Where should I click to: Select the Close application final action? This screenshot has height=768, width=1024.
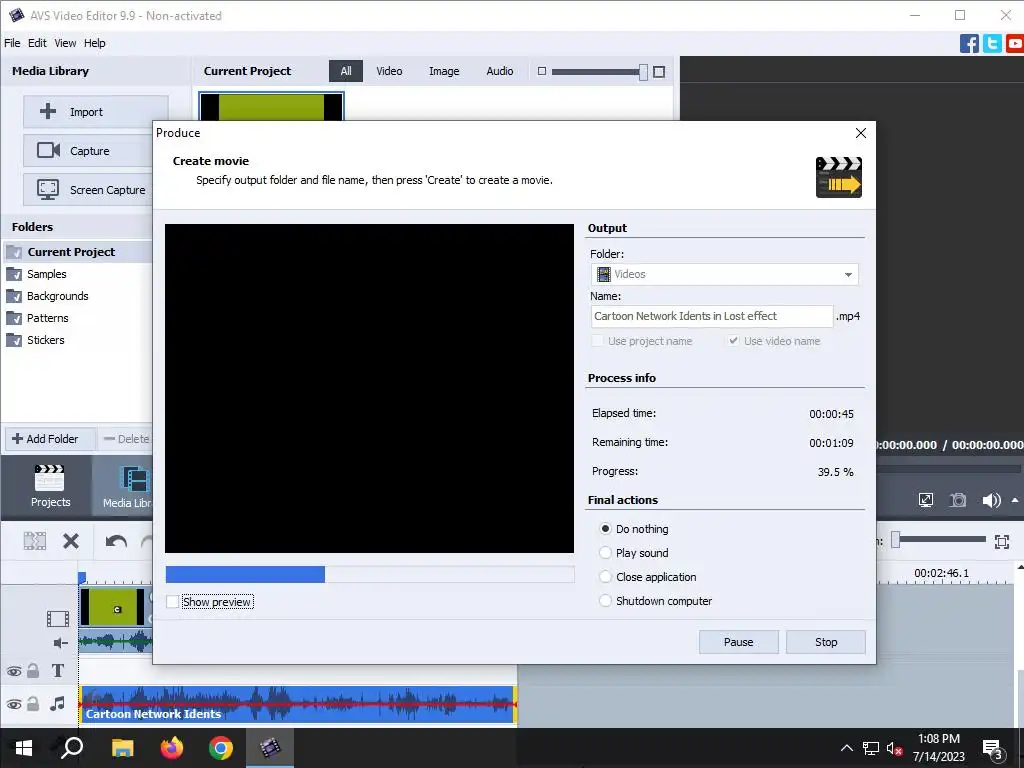tap(605, 577)
